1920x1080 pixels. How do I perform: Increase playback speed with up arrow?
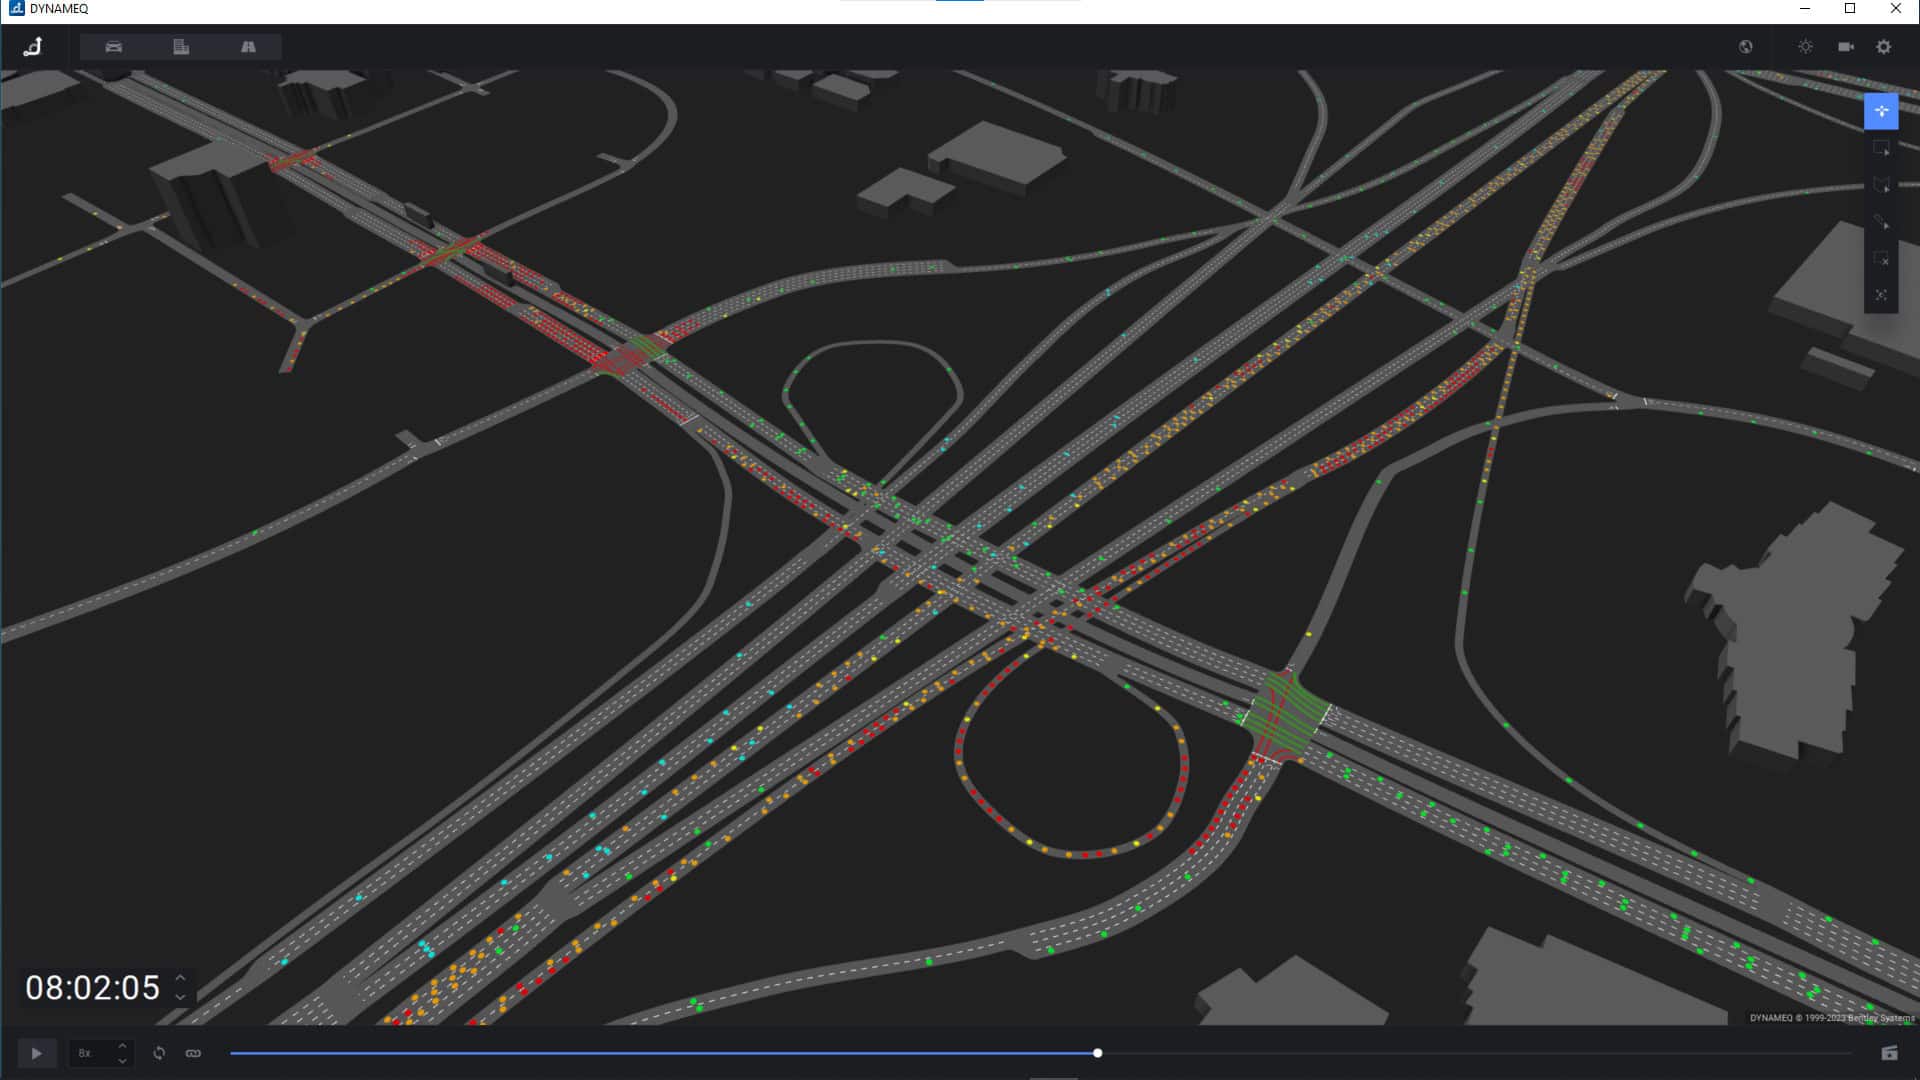(x=122, y=1046)
